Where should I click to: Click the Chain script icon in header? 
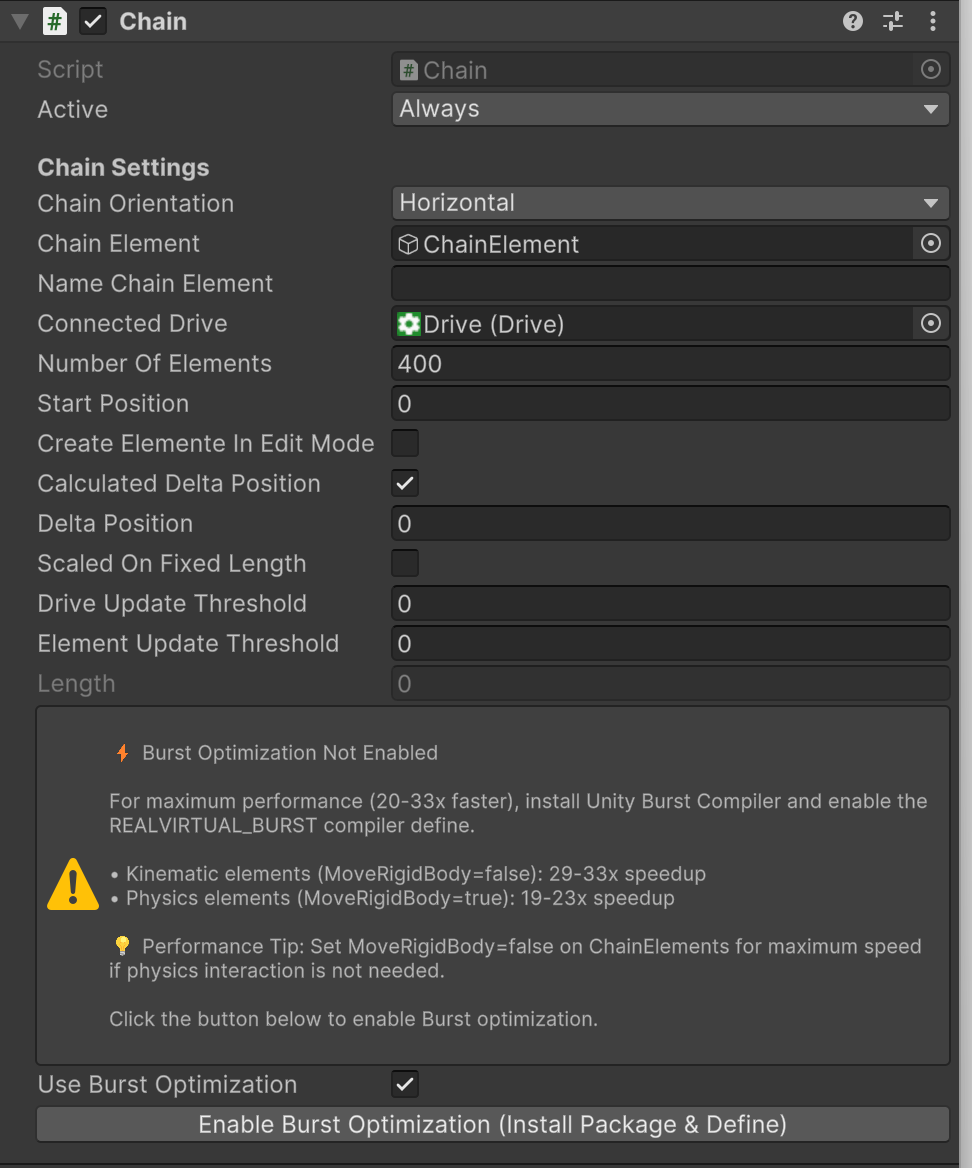coord(55,21)
